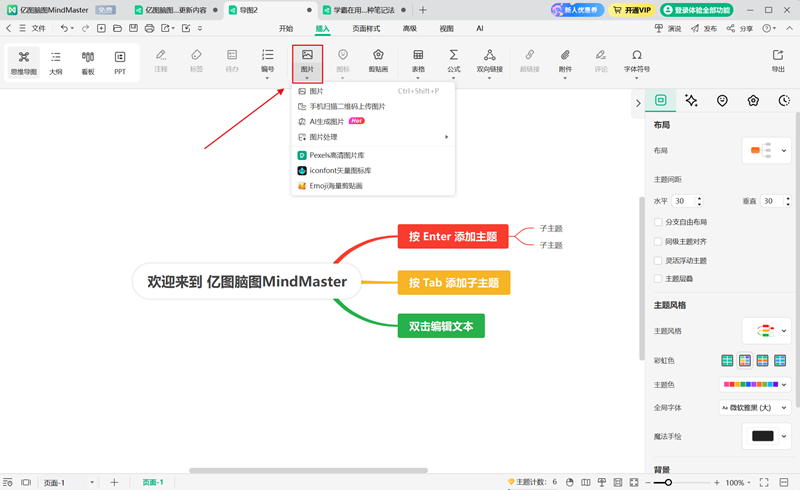The height and width of the screenshot is (490, 800).
Task: Insert numbering using the 编号 icon
Action: coord(267,62)
